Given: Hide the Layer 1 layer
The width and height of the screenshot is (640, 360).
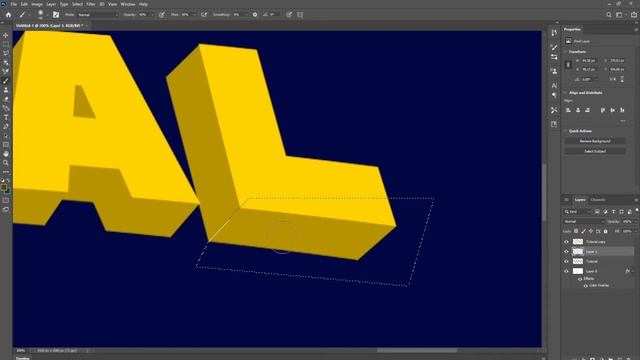Looking at the screenshot, I should pos(566,252).
